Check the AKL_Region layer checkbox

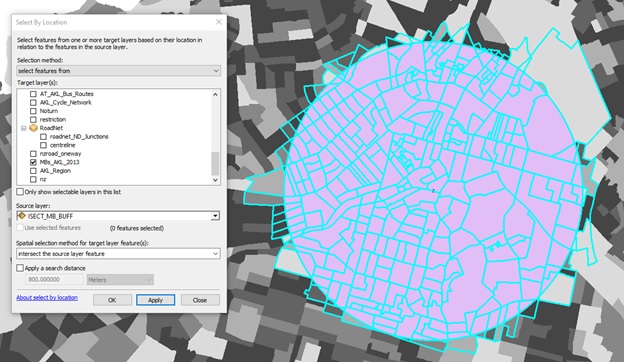tap(33, 171)
